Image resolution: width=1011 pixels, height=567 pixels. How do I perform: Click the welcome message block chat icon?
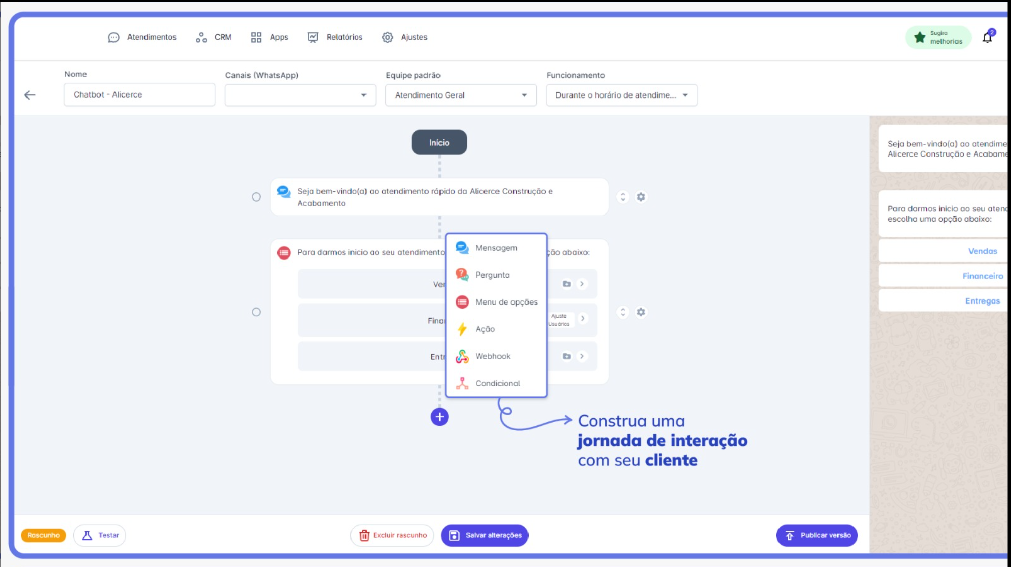point(284,192)
